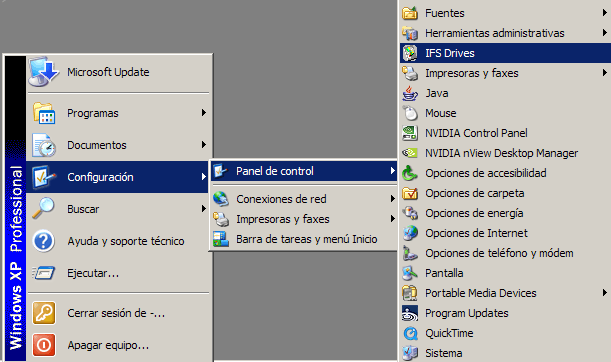Click the NVIDIA nView Desktop Manager icon
The image size is (611, 362).
410,153
